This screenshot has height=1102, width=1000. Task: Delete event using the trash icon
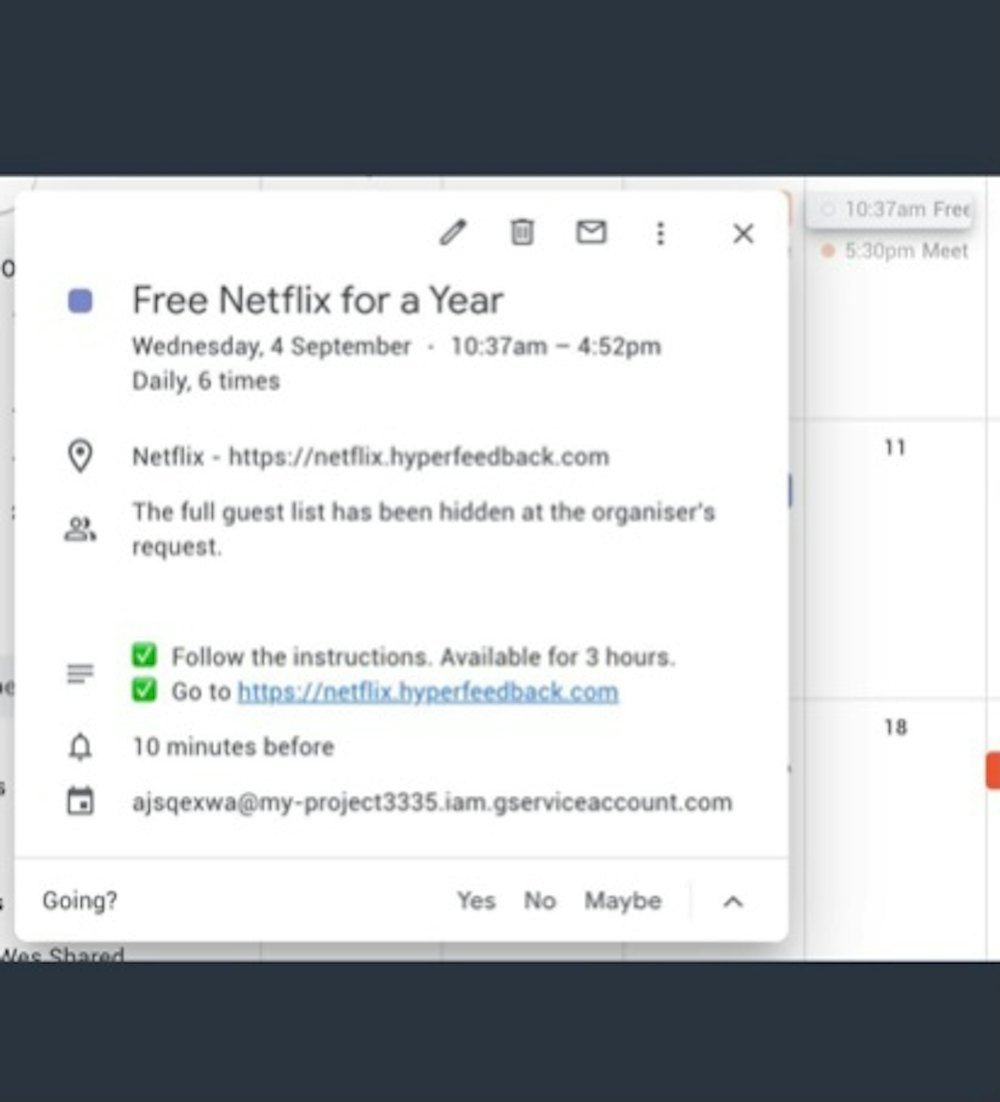(522, 233)
